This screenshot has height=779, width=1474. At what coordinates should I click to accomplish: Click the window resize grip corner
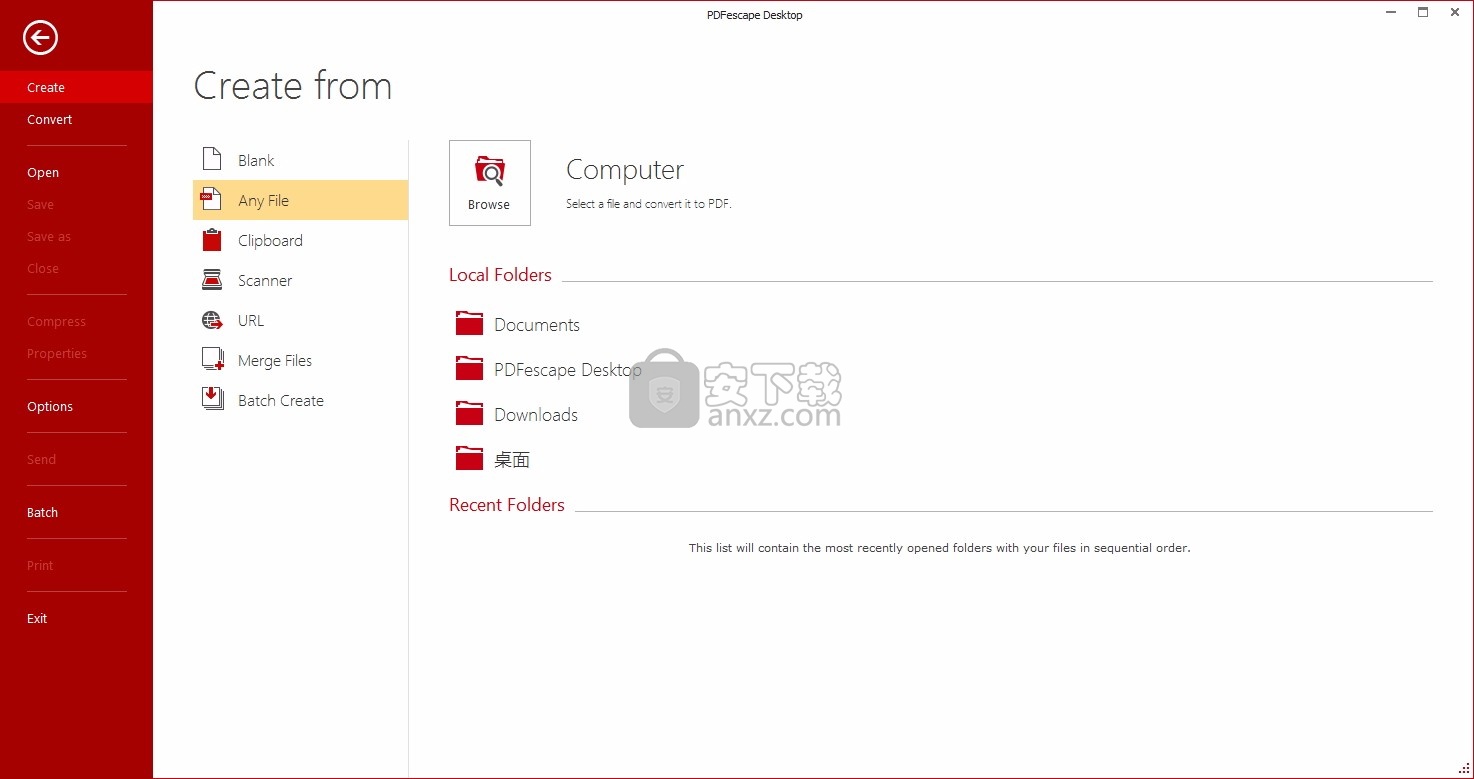click(x=1466, y=771)
